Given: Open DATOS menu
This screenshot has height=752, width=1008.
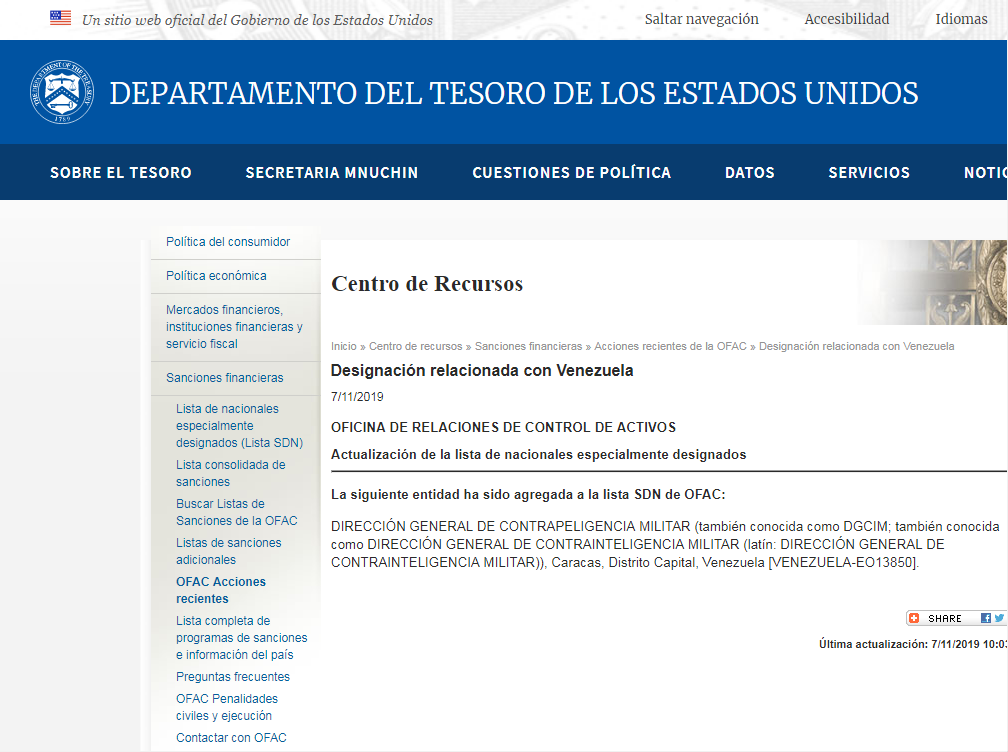Looking at the screenshot, I should (x=750, y=172).
